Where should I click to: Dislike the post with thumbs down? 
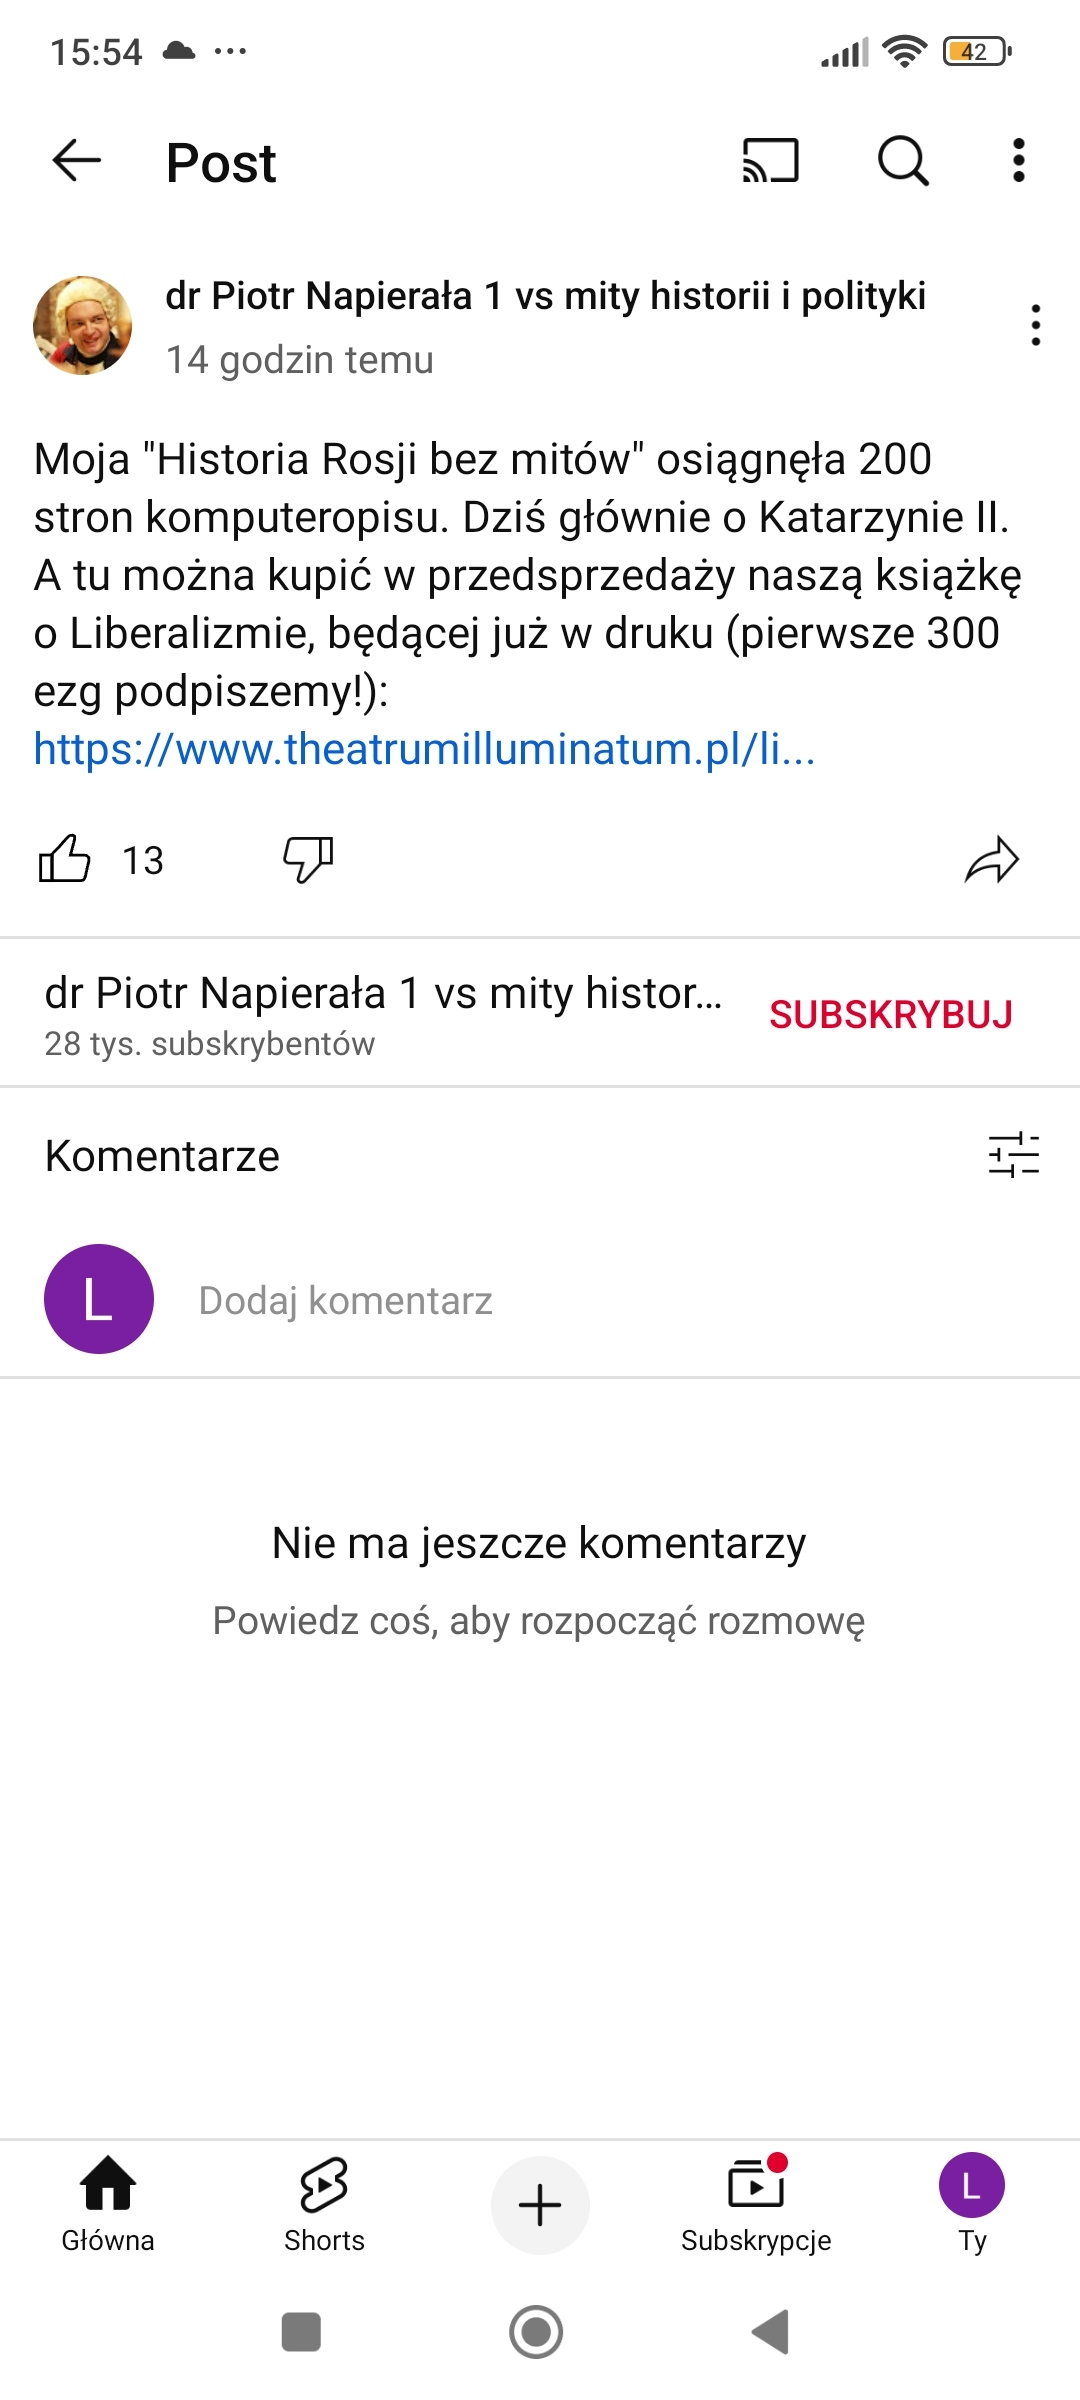coord(308,860)
